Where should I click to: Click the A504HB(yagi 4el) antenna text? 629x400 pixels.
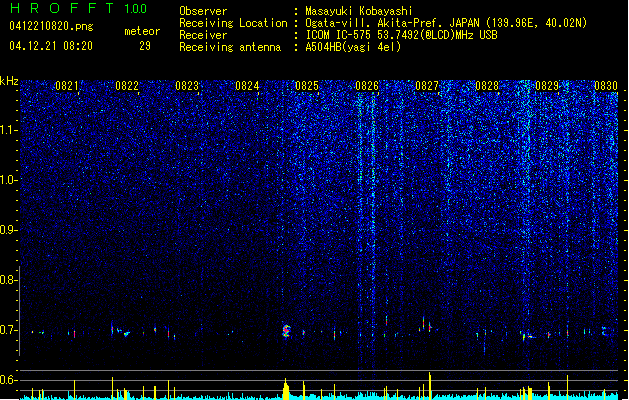[353, 47]
